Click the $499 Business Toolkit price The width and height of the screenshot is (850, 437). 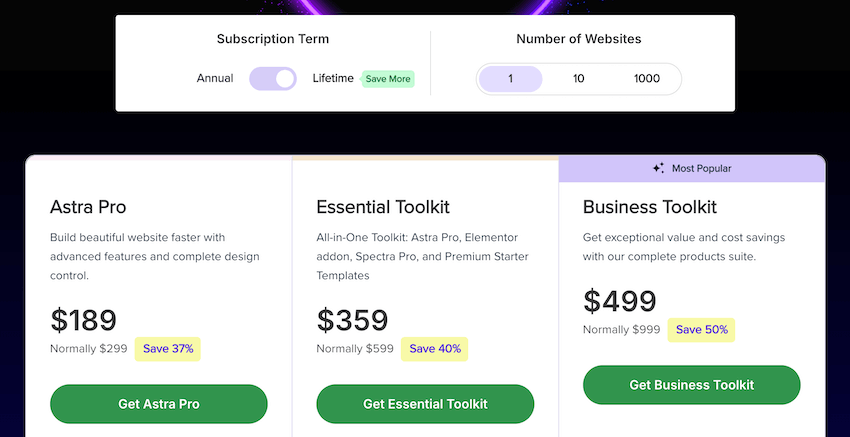[x=620, y=301]
